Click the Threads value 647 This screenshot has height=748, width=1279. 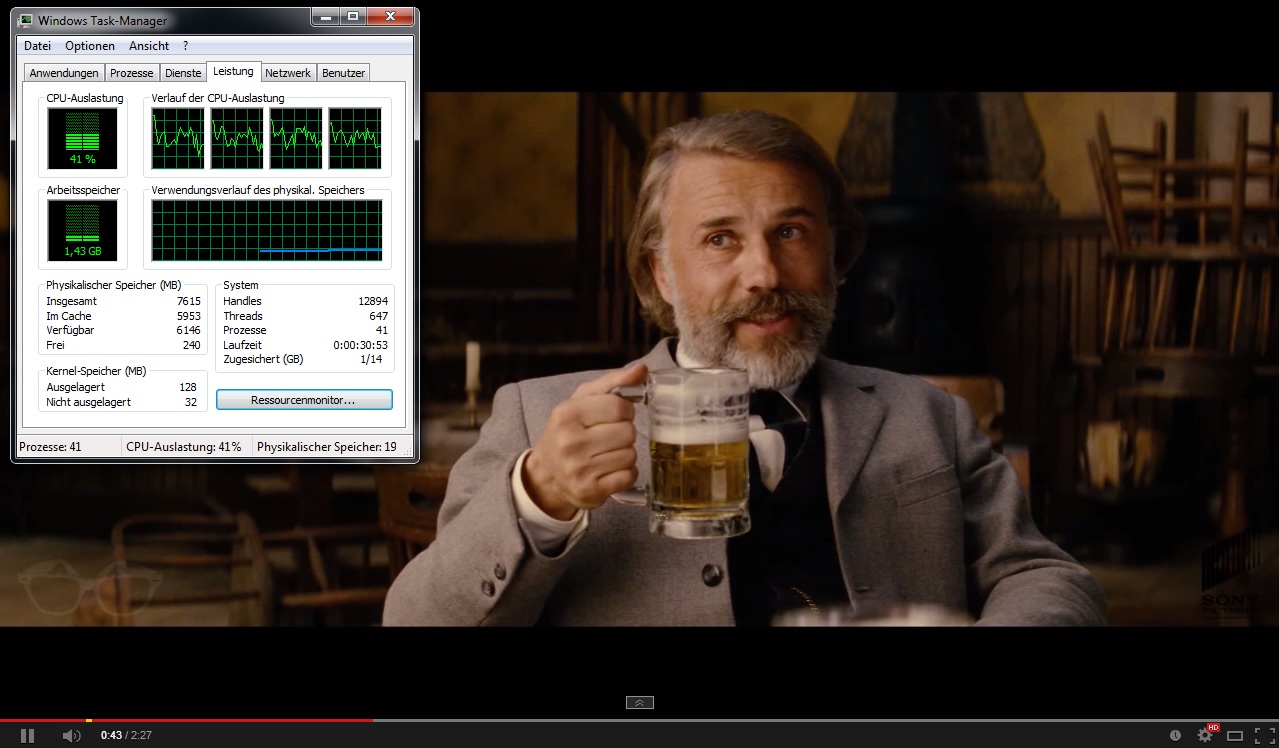(378, 316)
